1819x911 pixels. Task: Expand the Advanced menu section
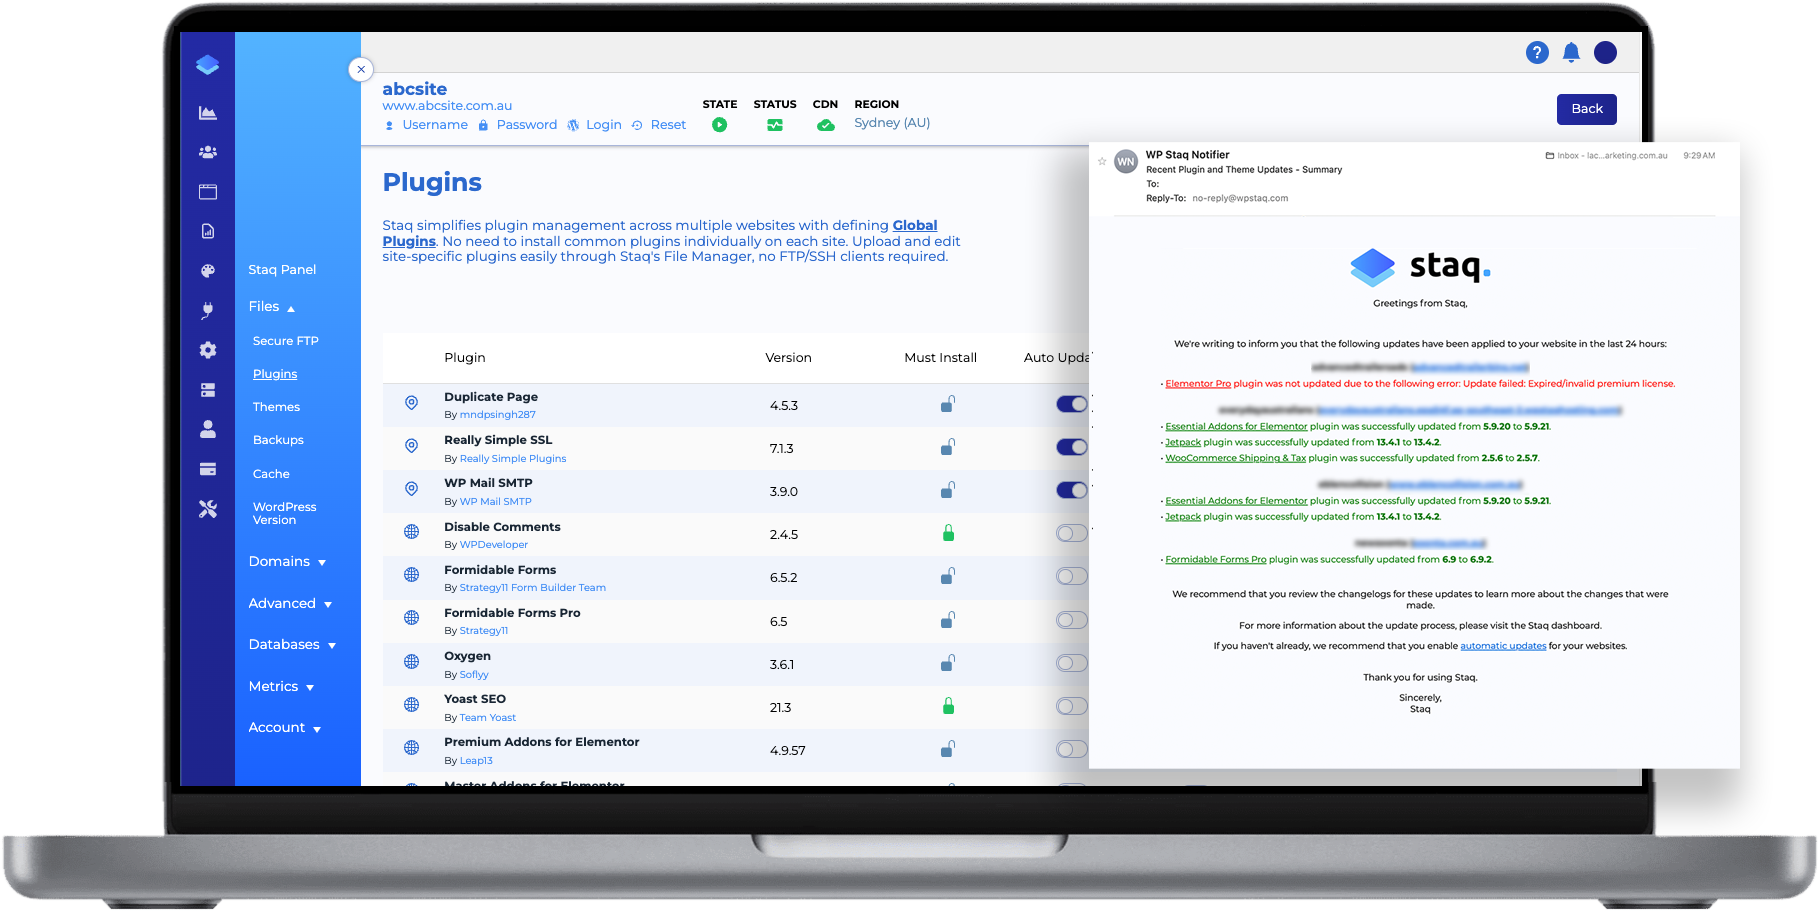[x=290, y=604]
